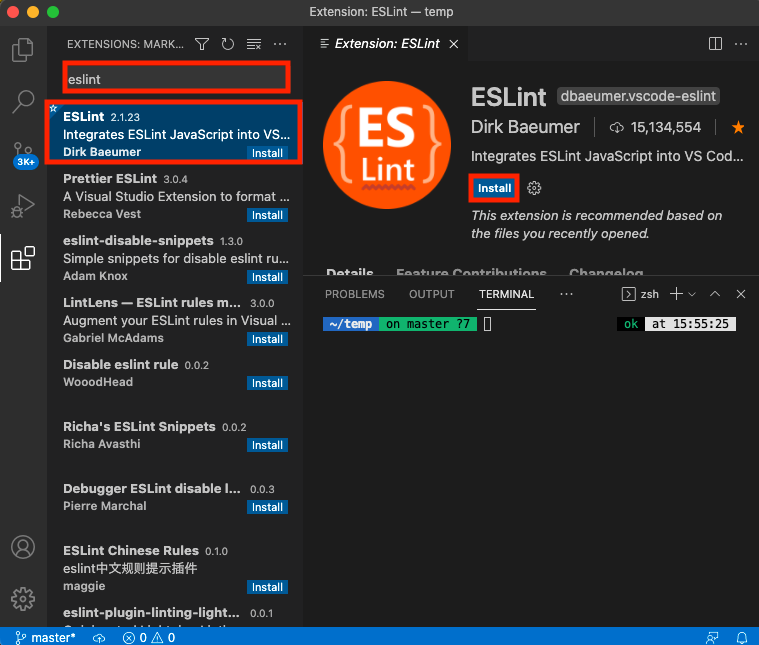Close the Extension: ESLint tab
Screen dimensions: 759x645
tap(454, 44)
